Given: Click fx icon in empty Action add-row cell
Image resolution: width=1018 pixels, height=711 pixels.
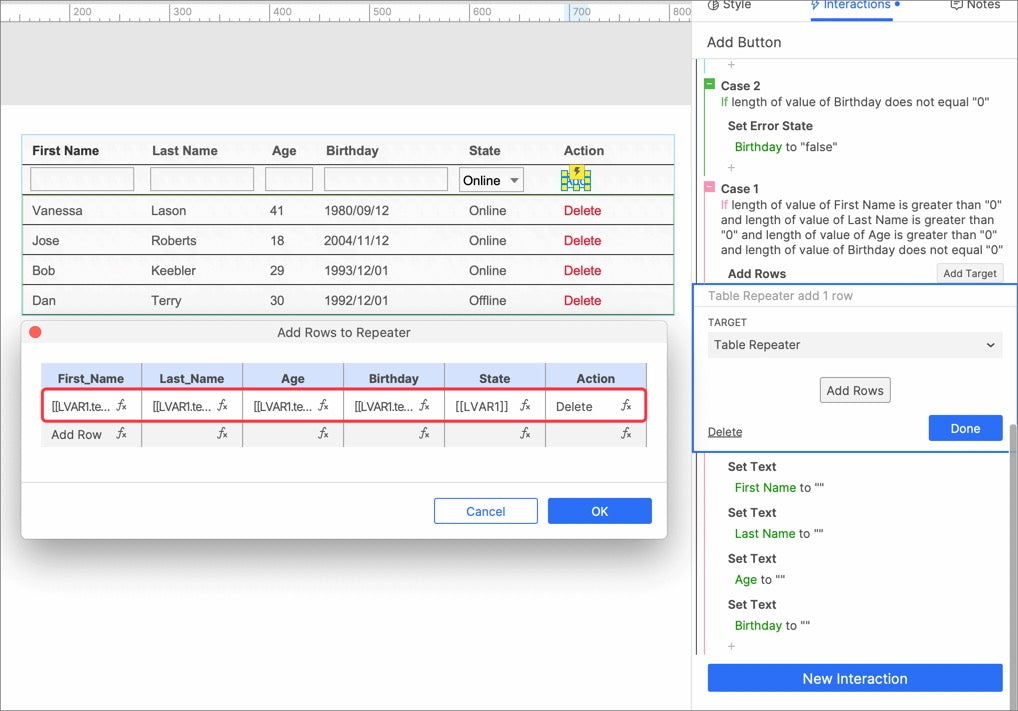Looking at the screenshot, I should click(x=626, y=434).
